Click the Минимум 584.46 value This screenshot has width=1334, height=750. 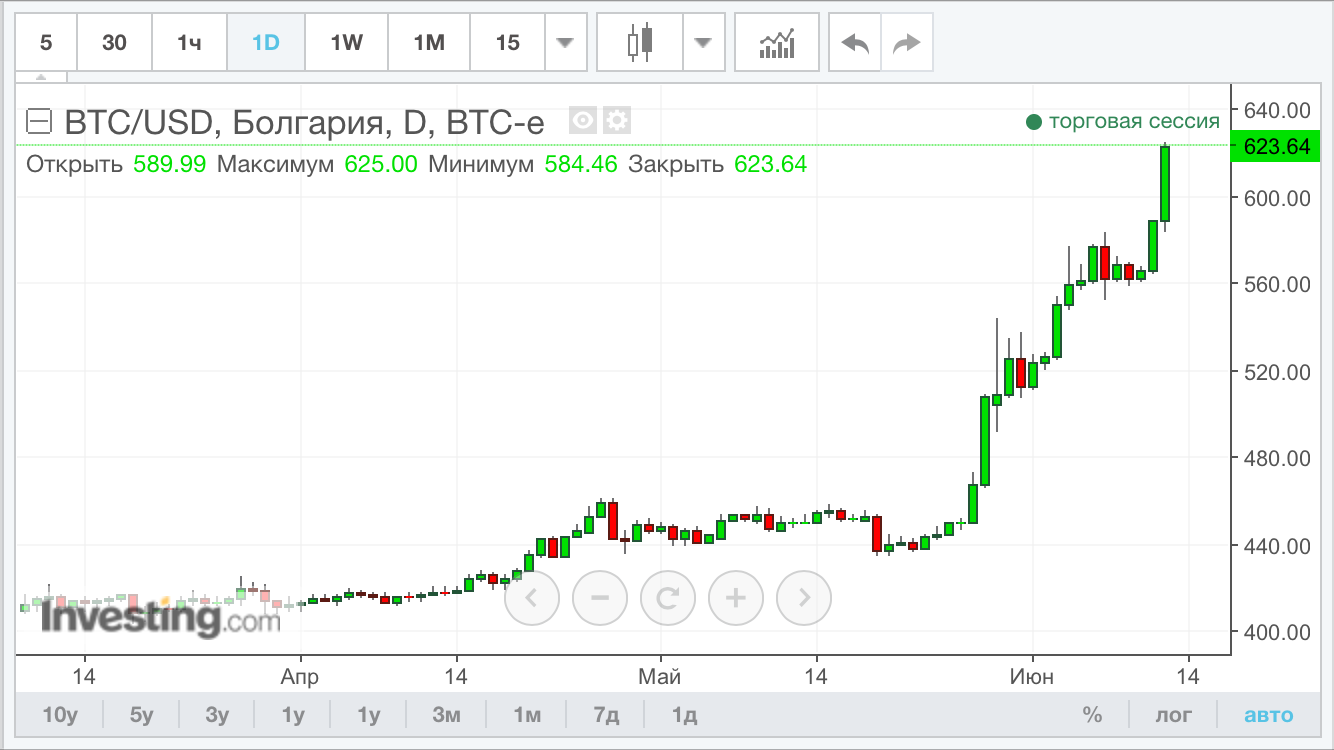click(x=580, y=164)
